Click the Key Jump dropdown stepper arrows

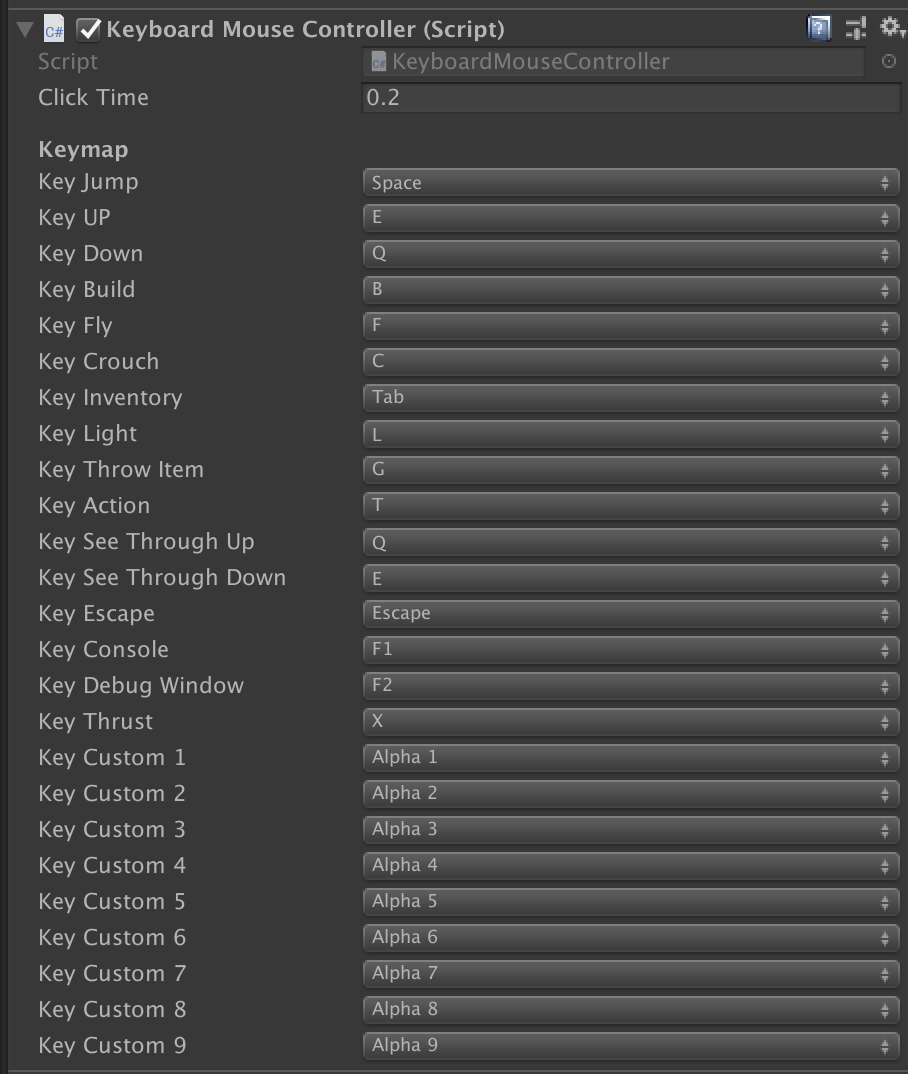click(886, 181)
